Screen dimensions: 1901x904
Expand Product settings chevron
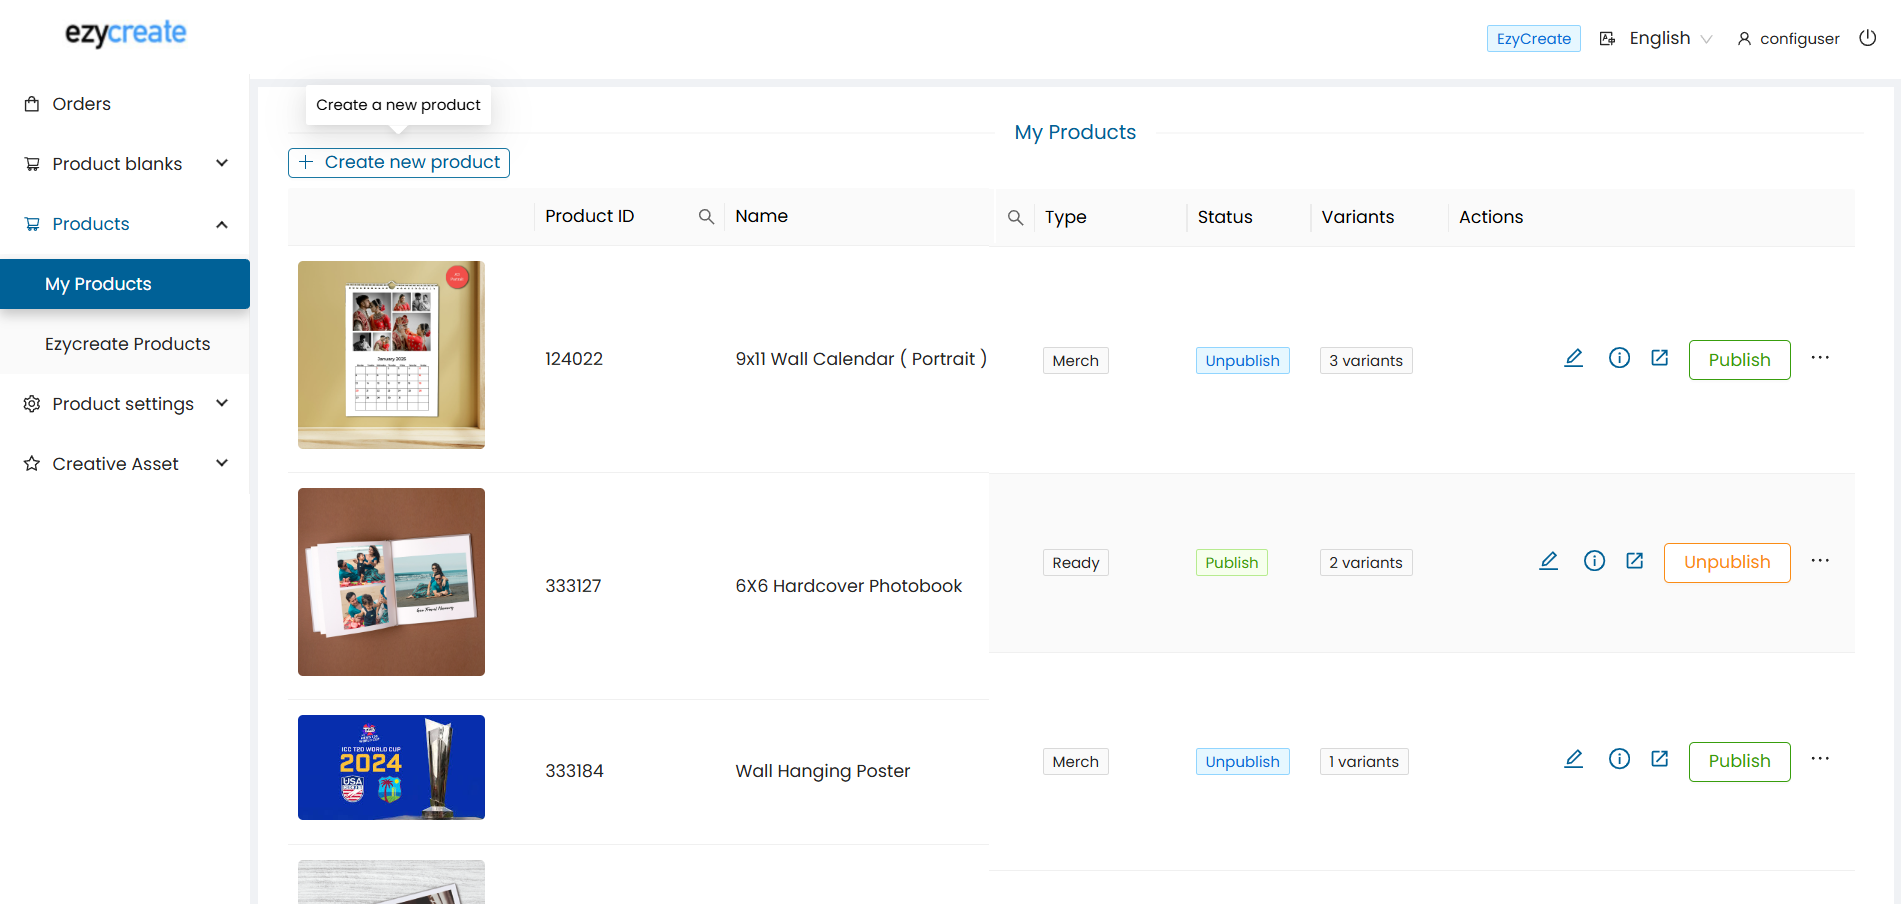(x=222, y=403)
